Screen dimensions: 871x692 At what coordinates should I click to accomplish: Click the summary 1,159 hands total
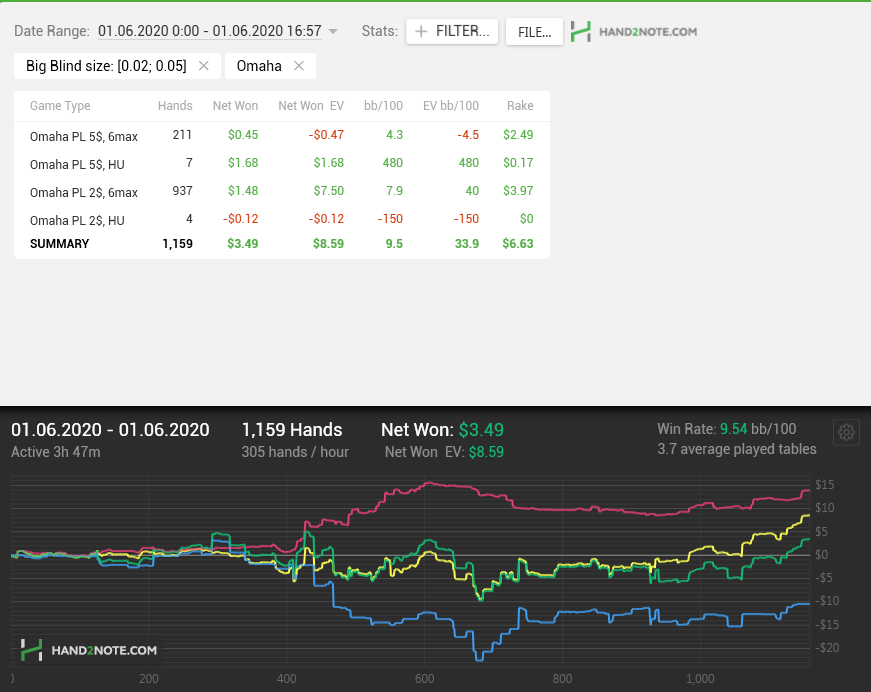[x=178, y=244]
